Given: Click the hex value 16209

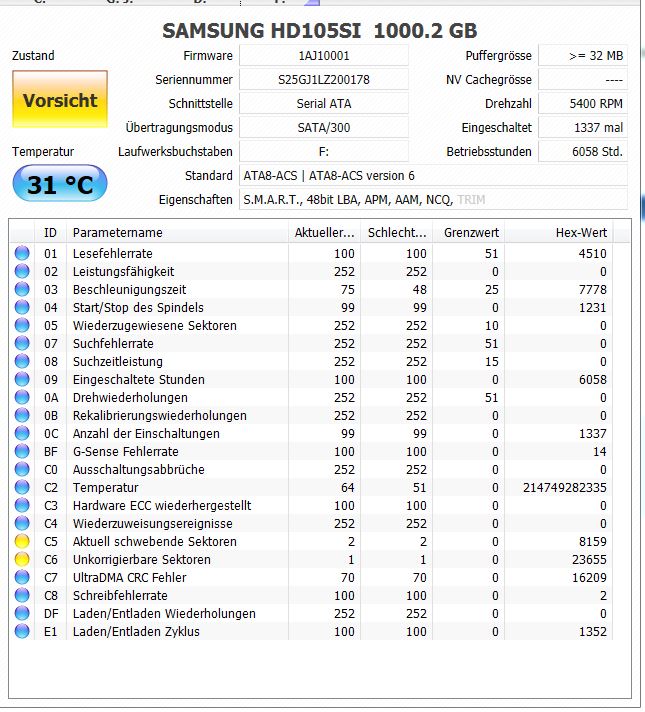Looking at the screenshot, I should pos(589,578).
